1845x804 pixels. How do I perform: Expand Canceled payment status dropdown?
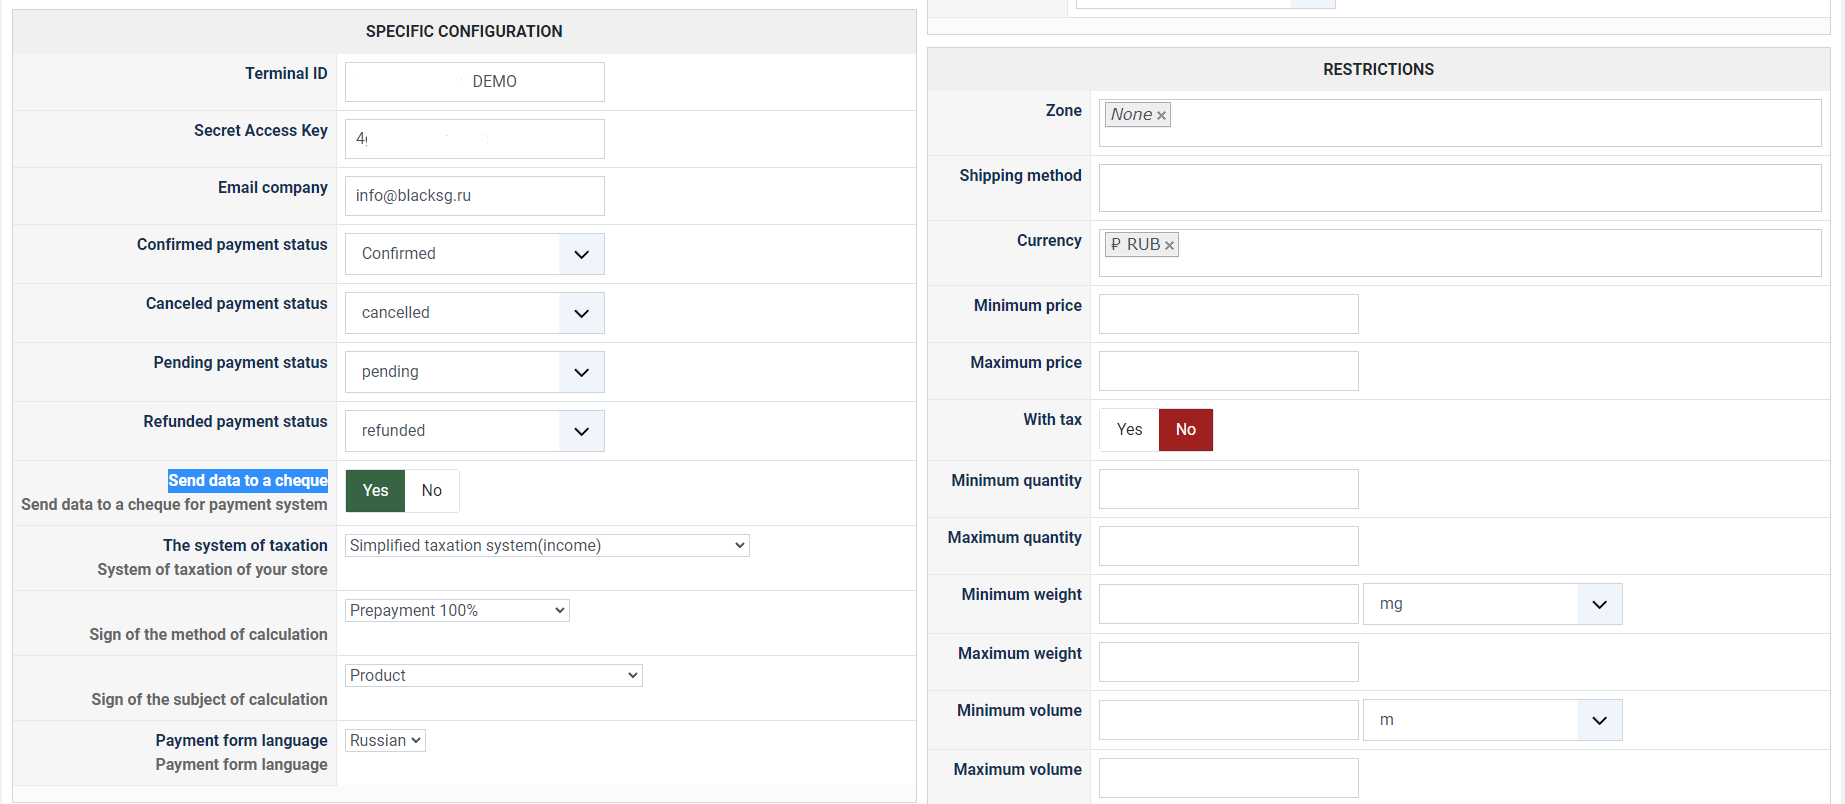[x=474, y=313]
